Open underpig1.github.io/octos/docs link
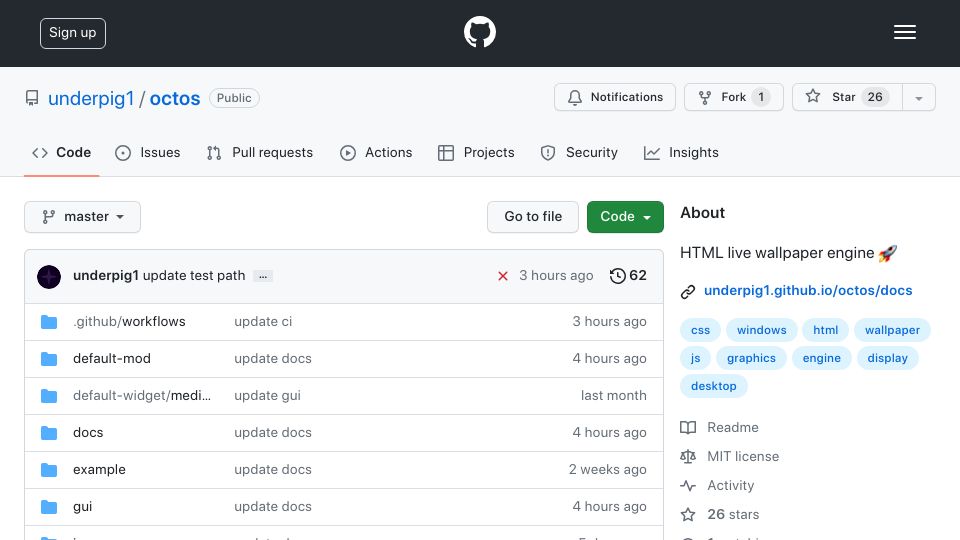The width and height of the screenshot is (960, 540). pos(808,290)
